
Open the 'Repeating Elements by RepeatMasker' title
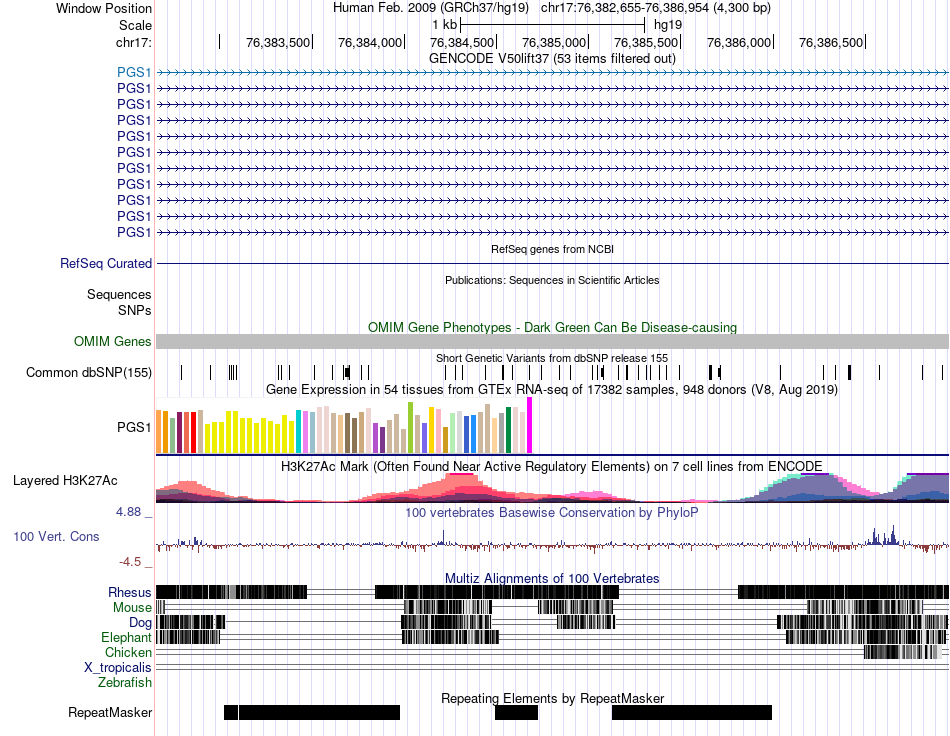click(552, 698)
